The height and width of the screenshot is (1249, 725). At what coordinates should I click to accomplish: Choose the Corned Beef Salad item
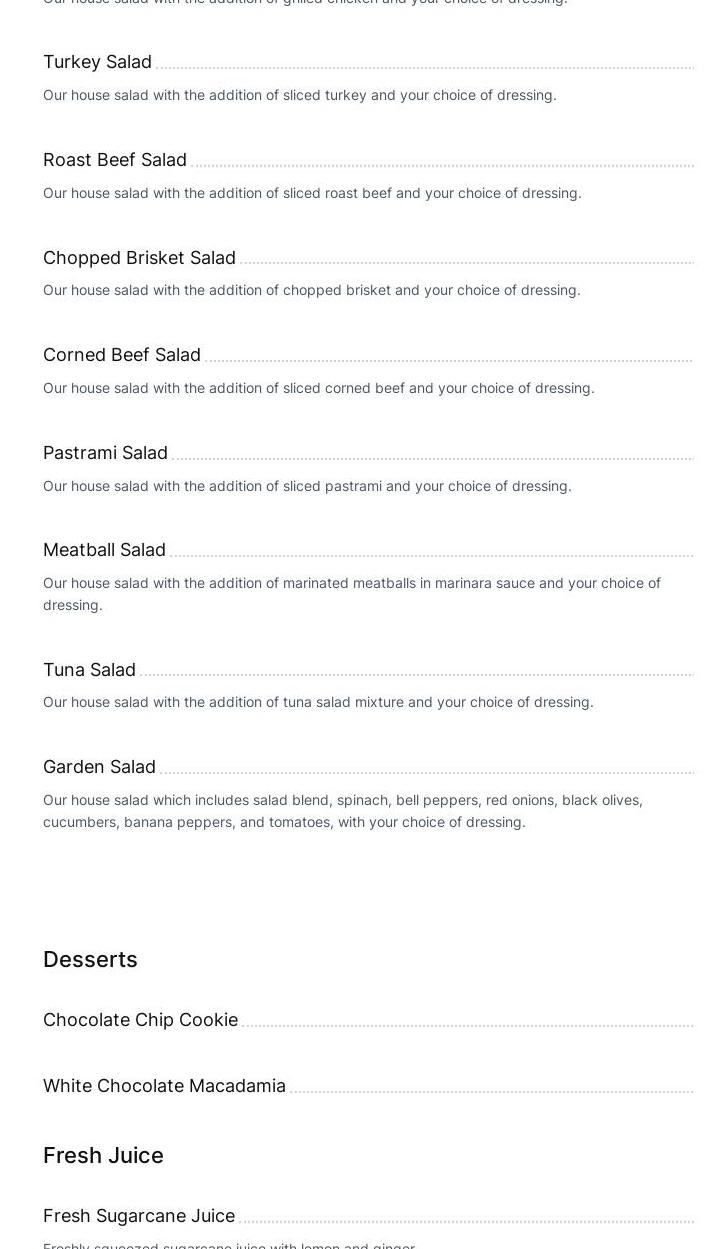[122, 355]
